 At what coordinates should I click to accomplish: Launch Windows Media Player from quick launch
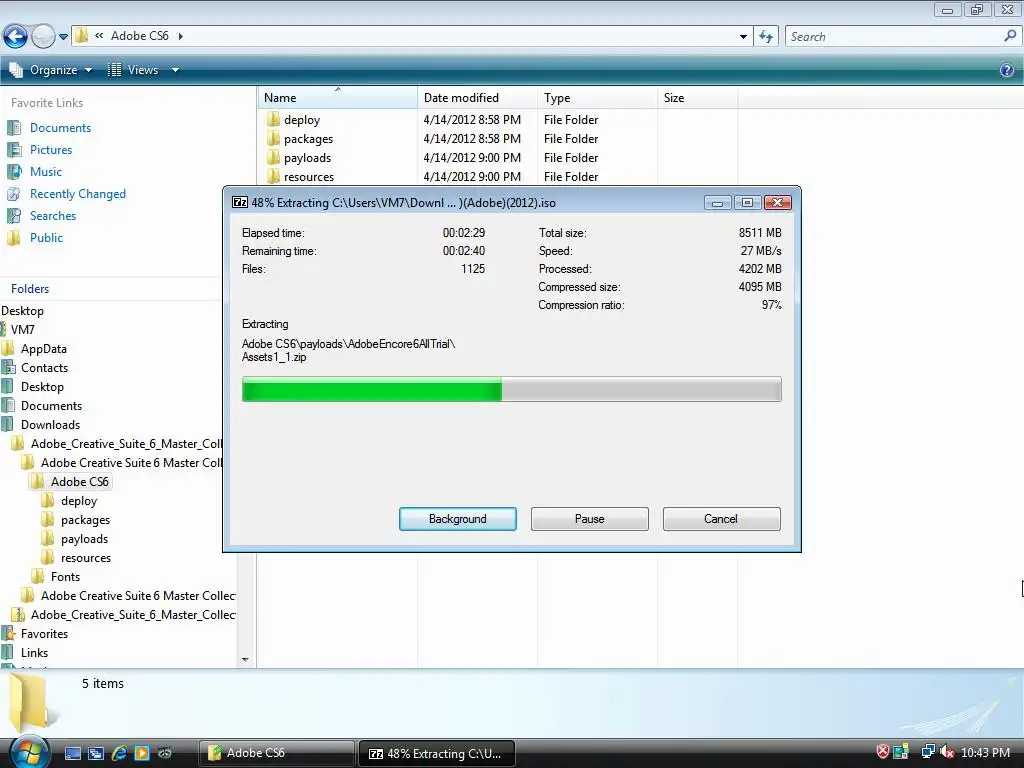[142, 753]
